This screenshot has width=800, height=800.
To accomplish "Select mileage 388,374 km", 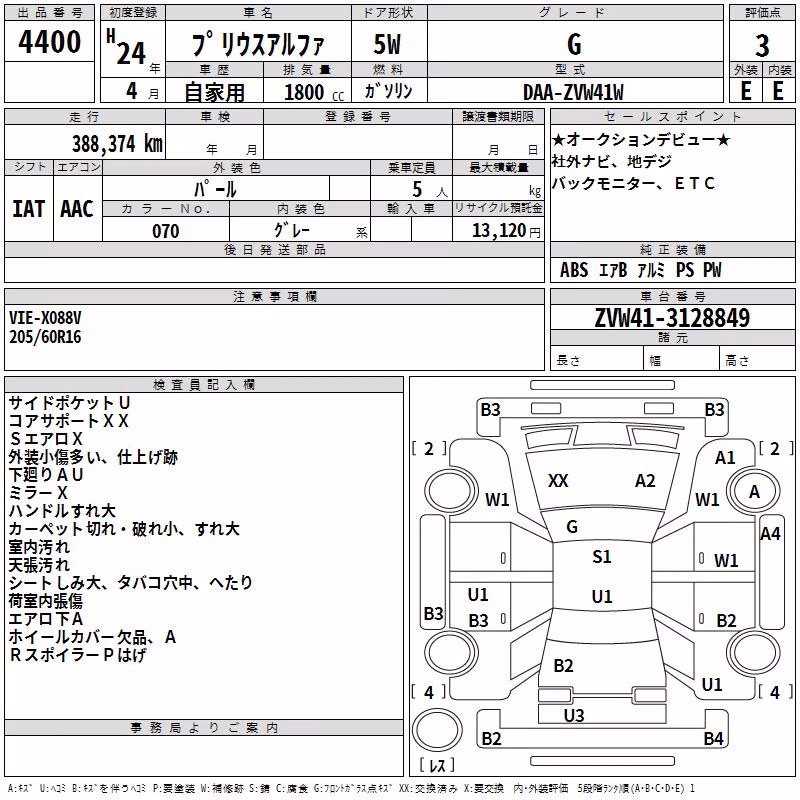I will (x=117, y=143).
